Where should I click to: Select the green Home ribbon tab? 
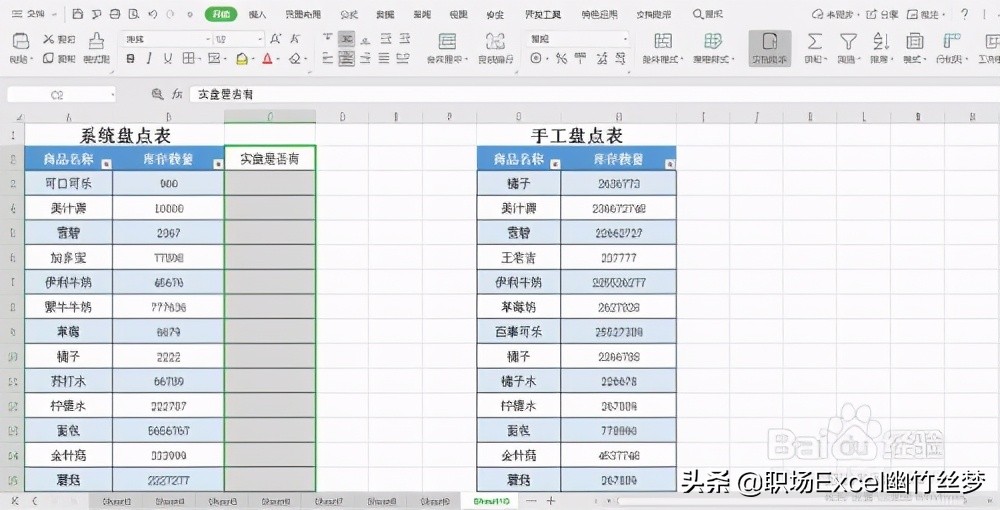[221, 14]
